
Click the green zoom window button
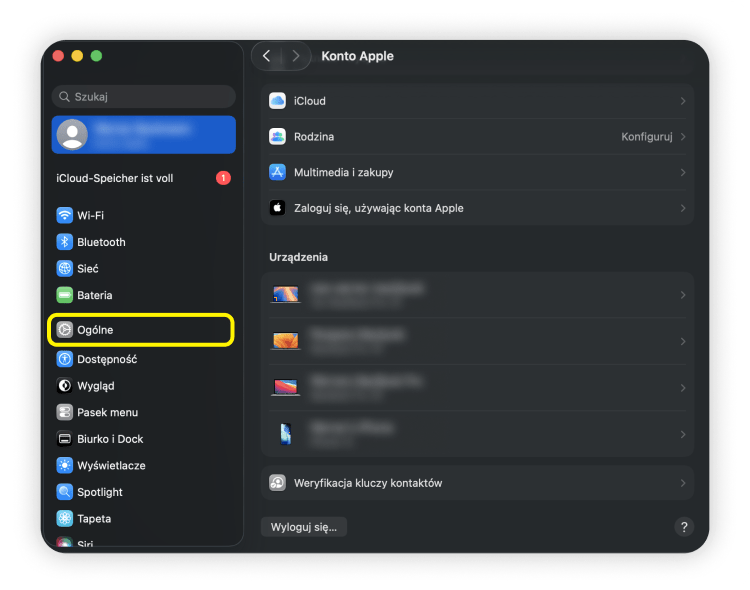96,56
